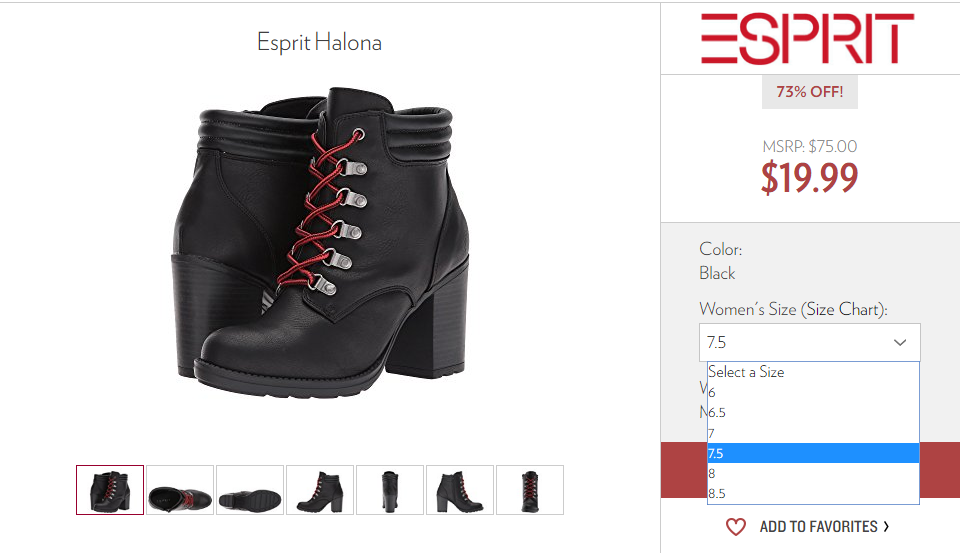Show the back heel view thumbnail

point(390,490)
